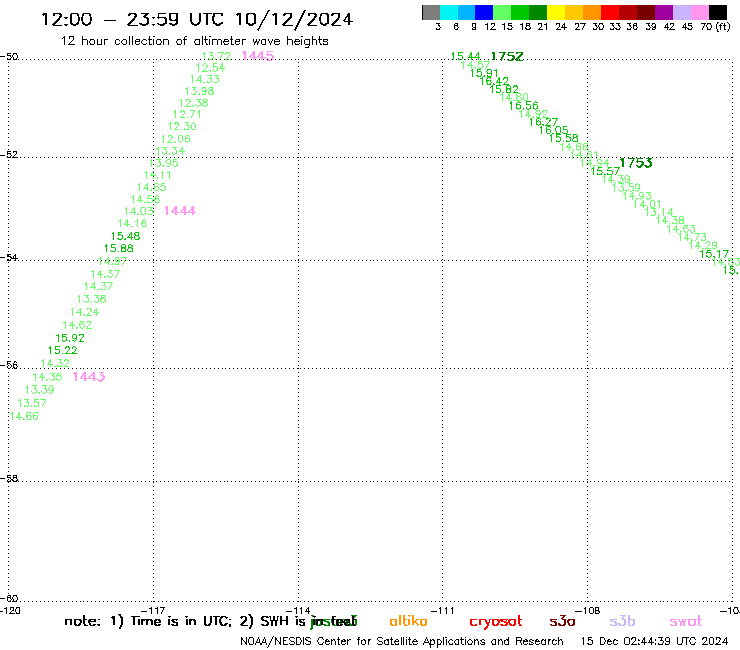Viewport: 740px width, 650px height.
Task: Click the longitude axis label -108
Action: [588, 611]
